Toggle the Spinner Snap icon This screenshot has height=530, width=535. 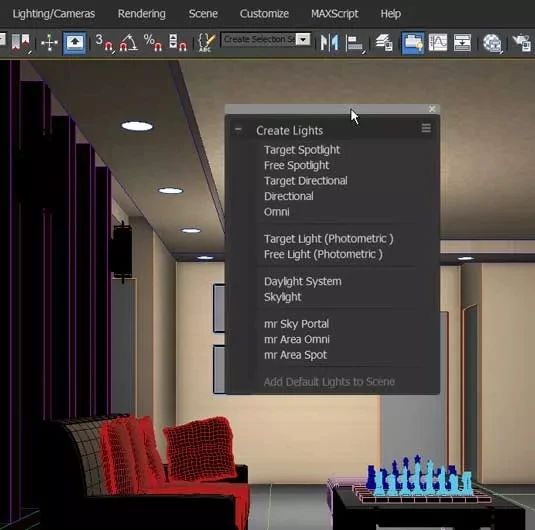pos(178,43)
